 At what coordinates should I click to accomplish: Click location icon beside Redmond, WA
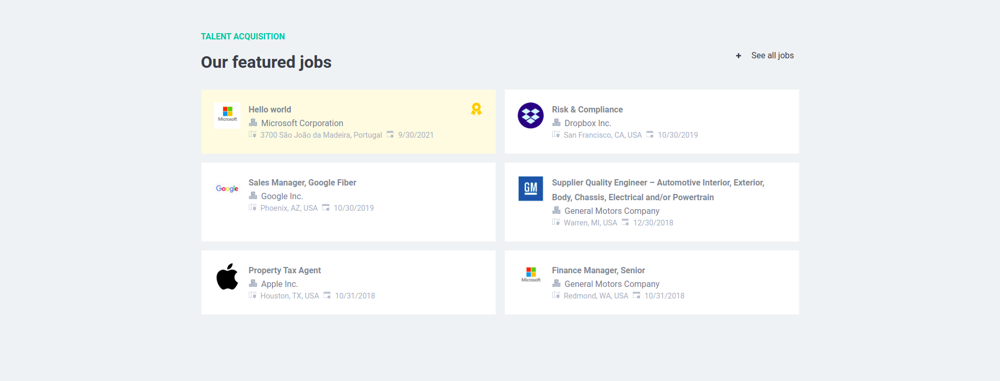pos(556,295)
